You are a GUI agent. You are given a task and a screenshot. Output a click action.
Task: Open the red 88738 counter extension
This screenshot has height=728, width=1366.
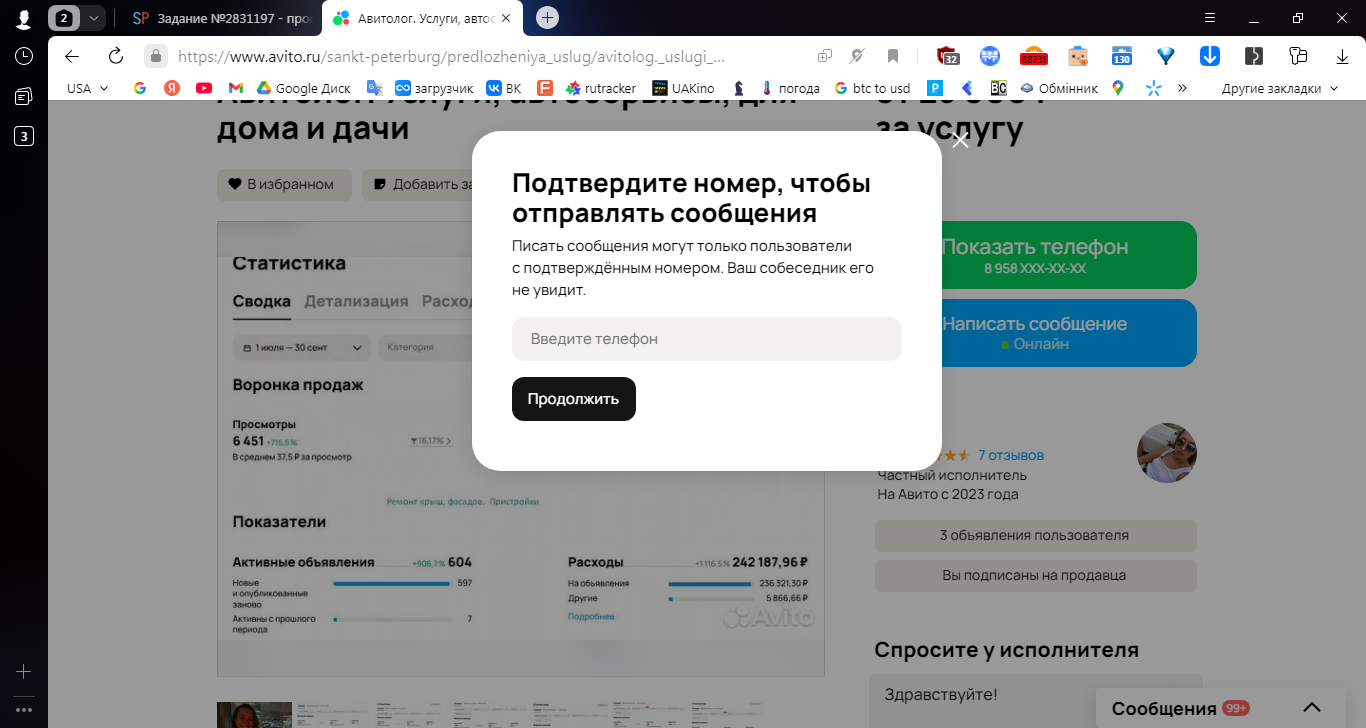coord(1033,56)
